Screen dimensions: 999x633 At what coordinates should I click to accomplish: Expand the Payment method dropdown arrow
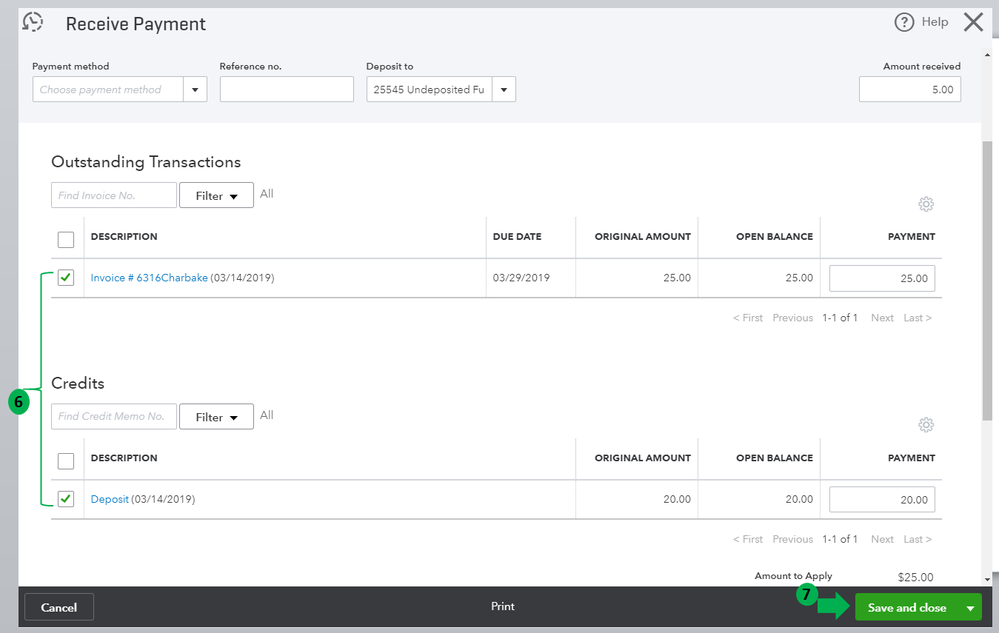[x=195, y=90]
